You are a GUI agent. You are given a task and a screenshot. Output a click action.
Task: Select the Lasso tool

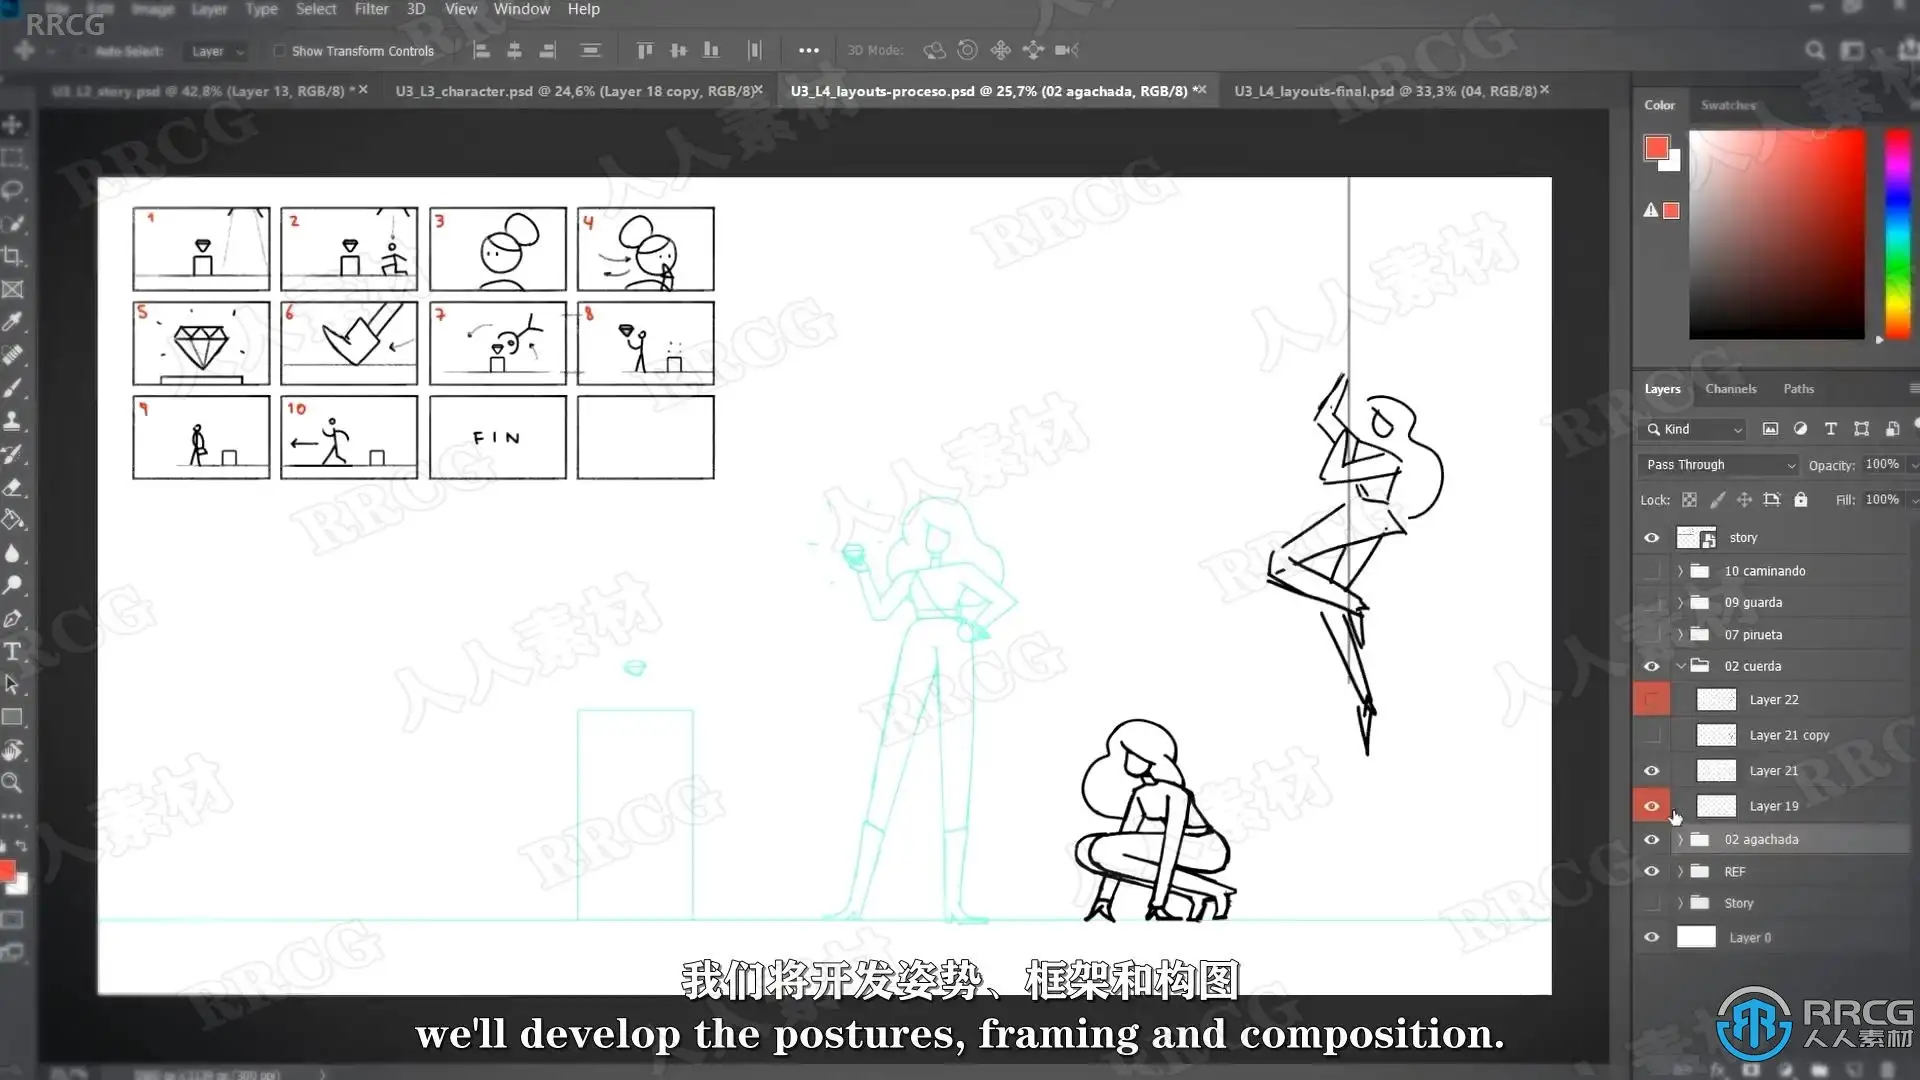13,190
